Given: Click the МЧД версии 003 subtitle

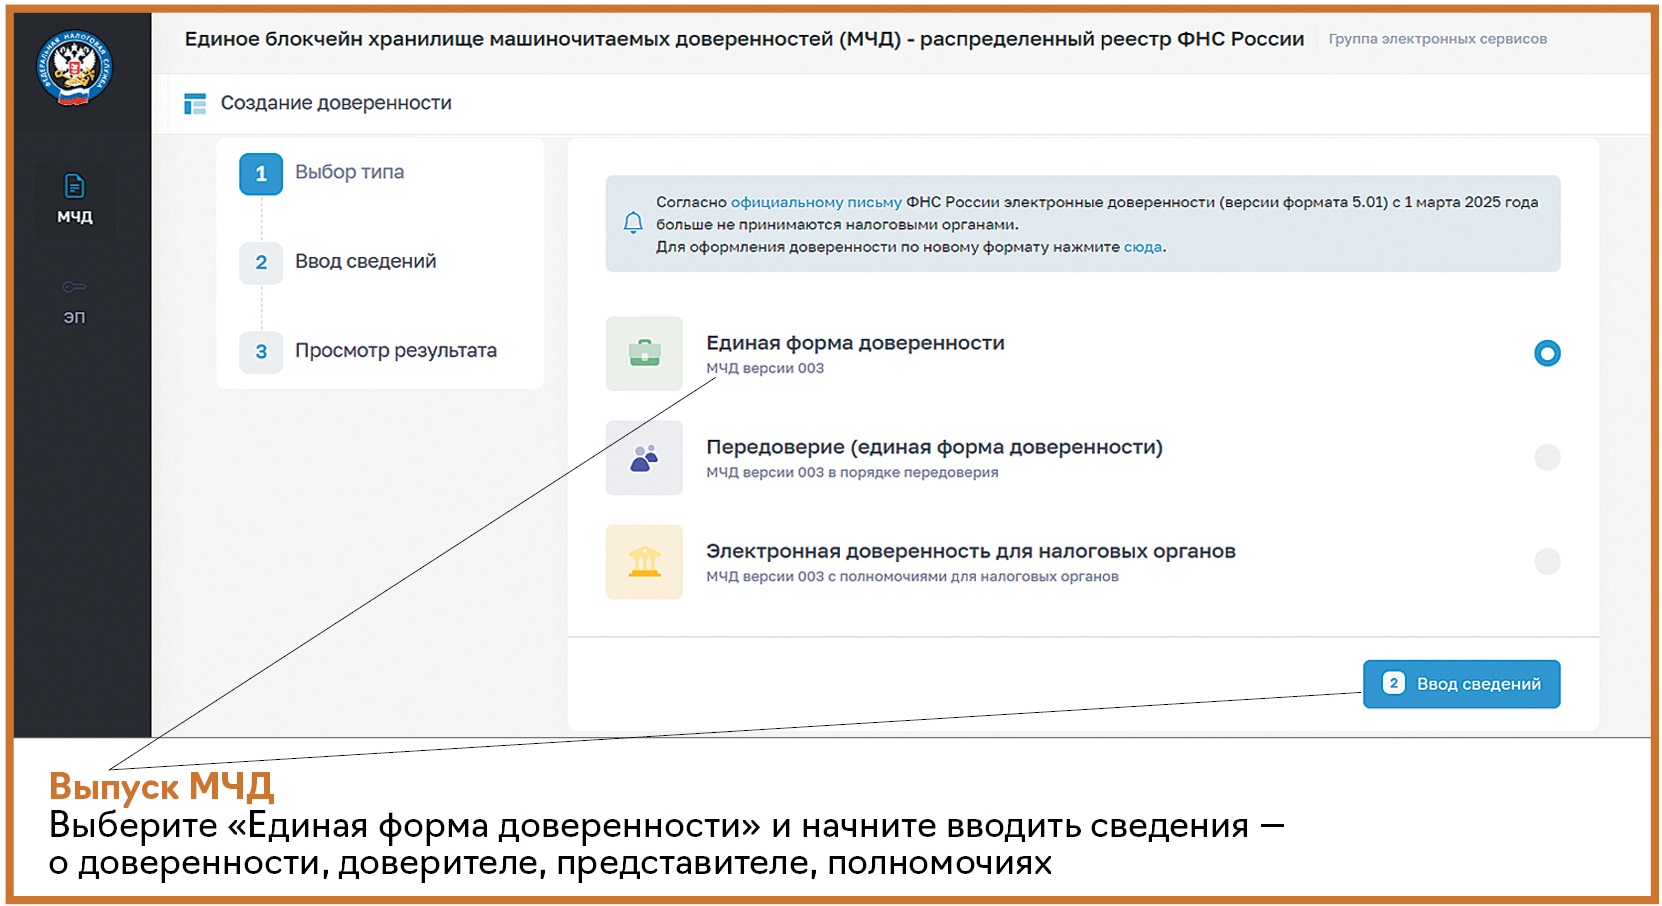Looking at the screenshot, I should pos(765,368).
